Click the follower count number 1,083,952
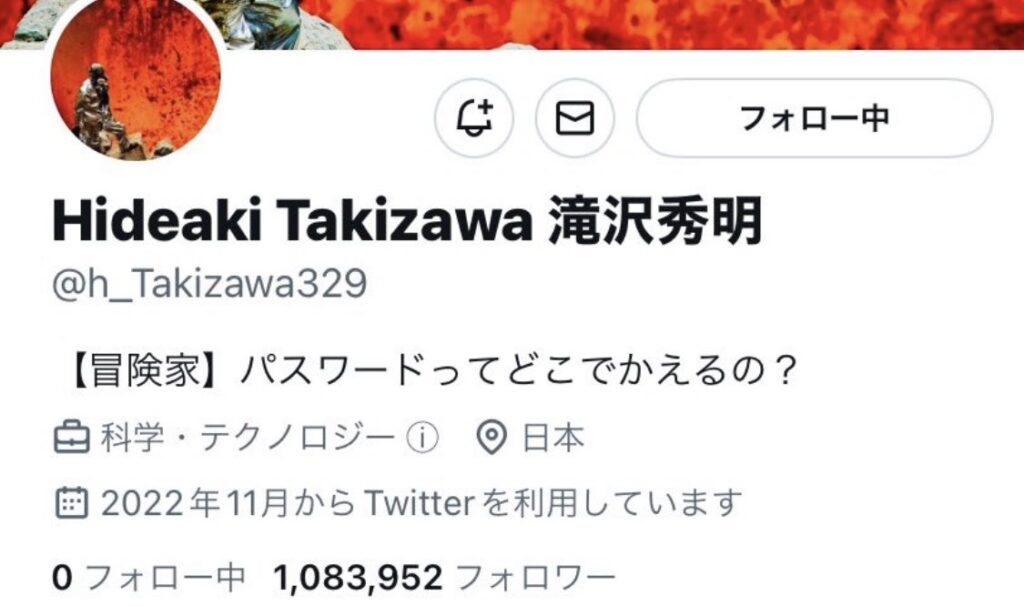Image resolution: width=1024 pixels, height=606 pixels. [358, 577]
